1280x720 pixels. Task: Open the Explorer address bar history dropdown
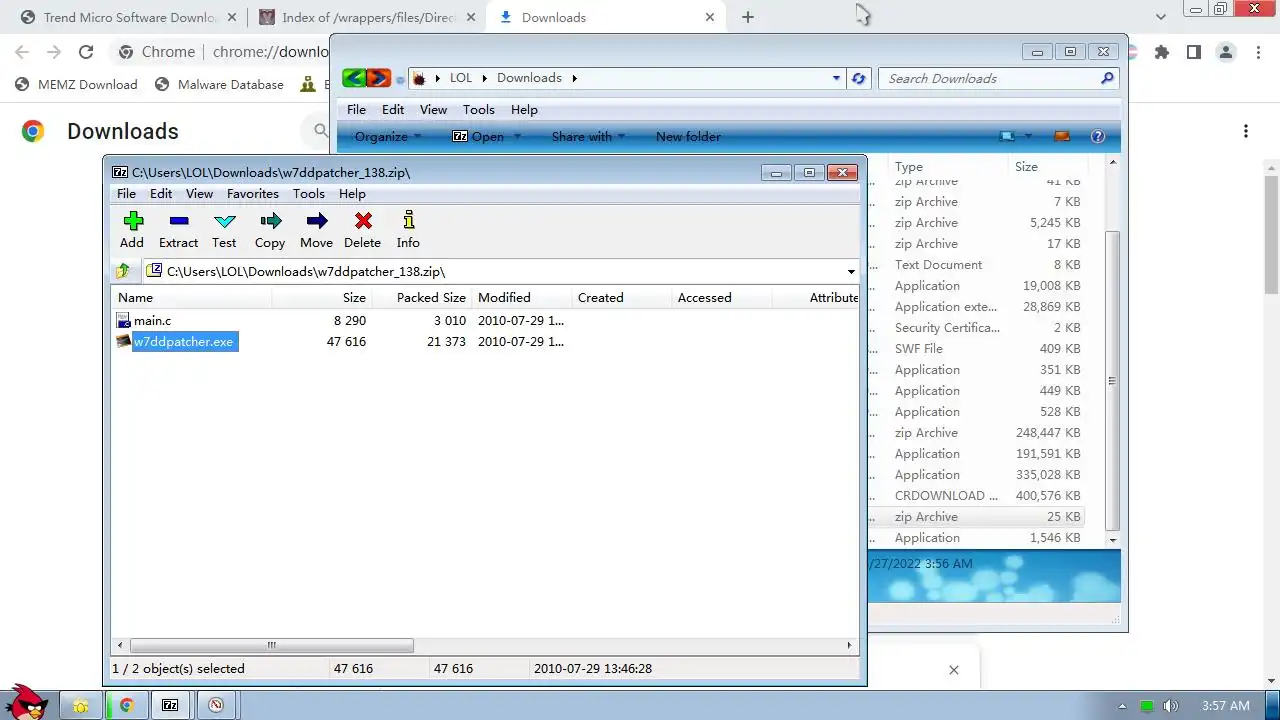click(x=837, y=78)
